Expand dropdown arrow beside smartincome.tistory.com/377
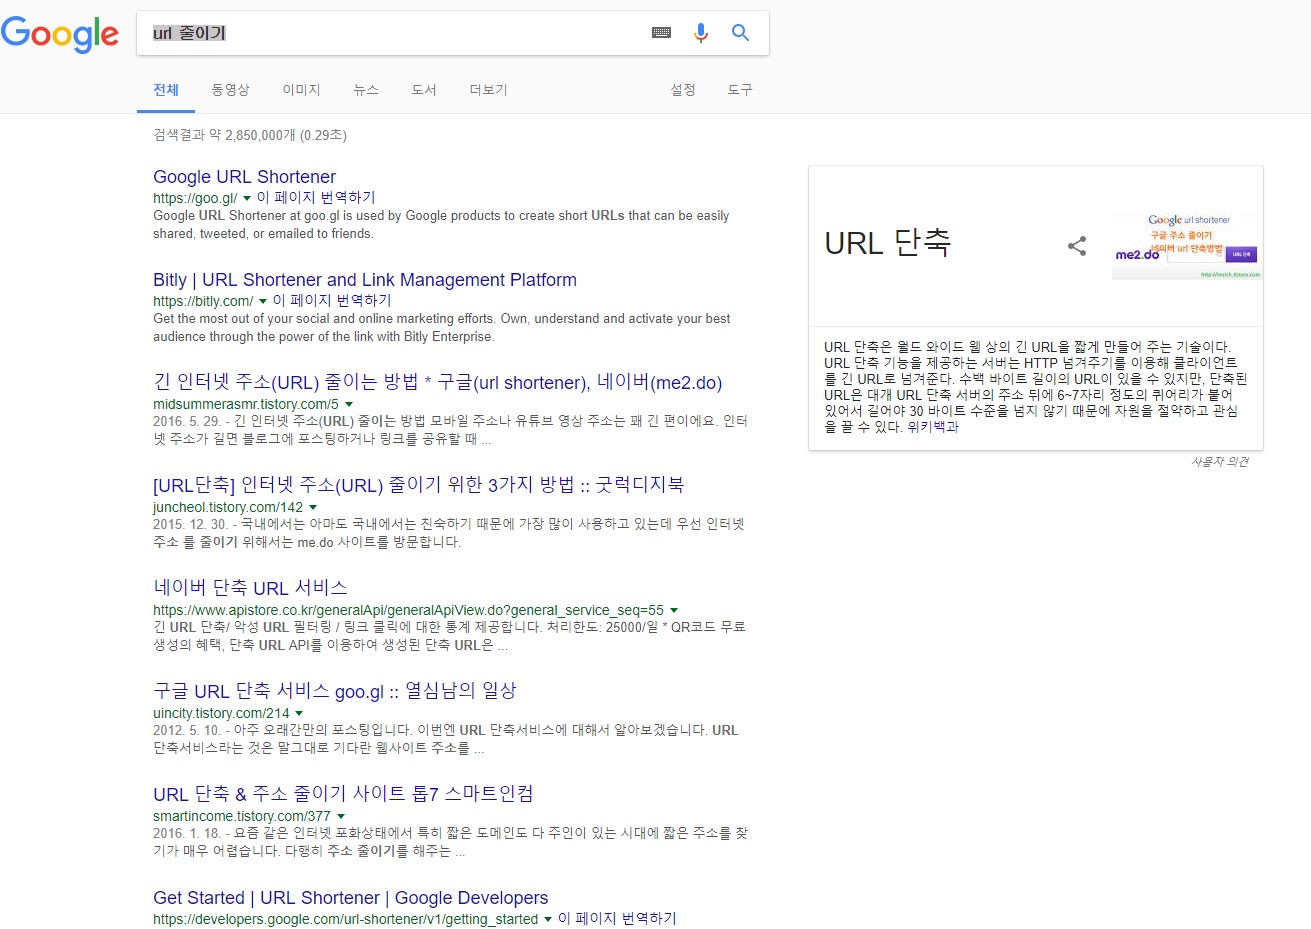 (341, 817)
